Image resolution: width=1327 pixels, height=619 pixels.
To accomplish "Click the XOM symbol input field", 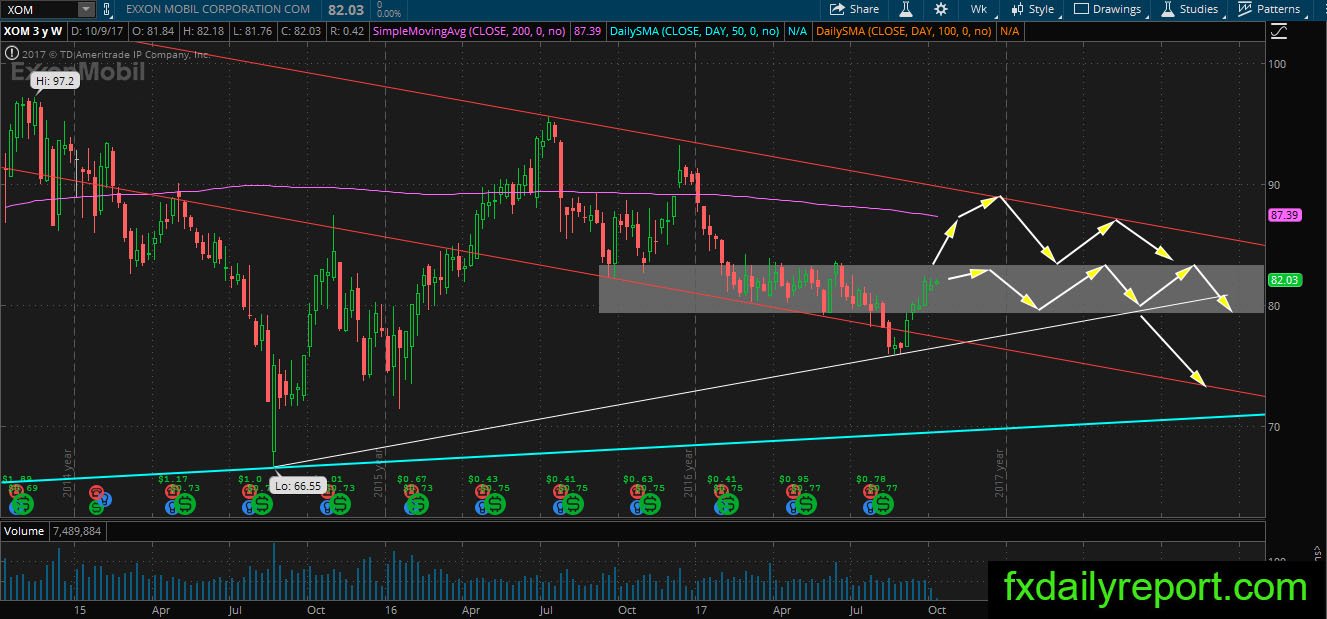I will (x=40, y=9).
